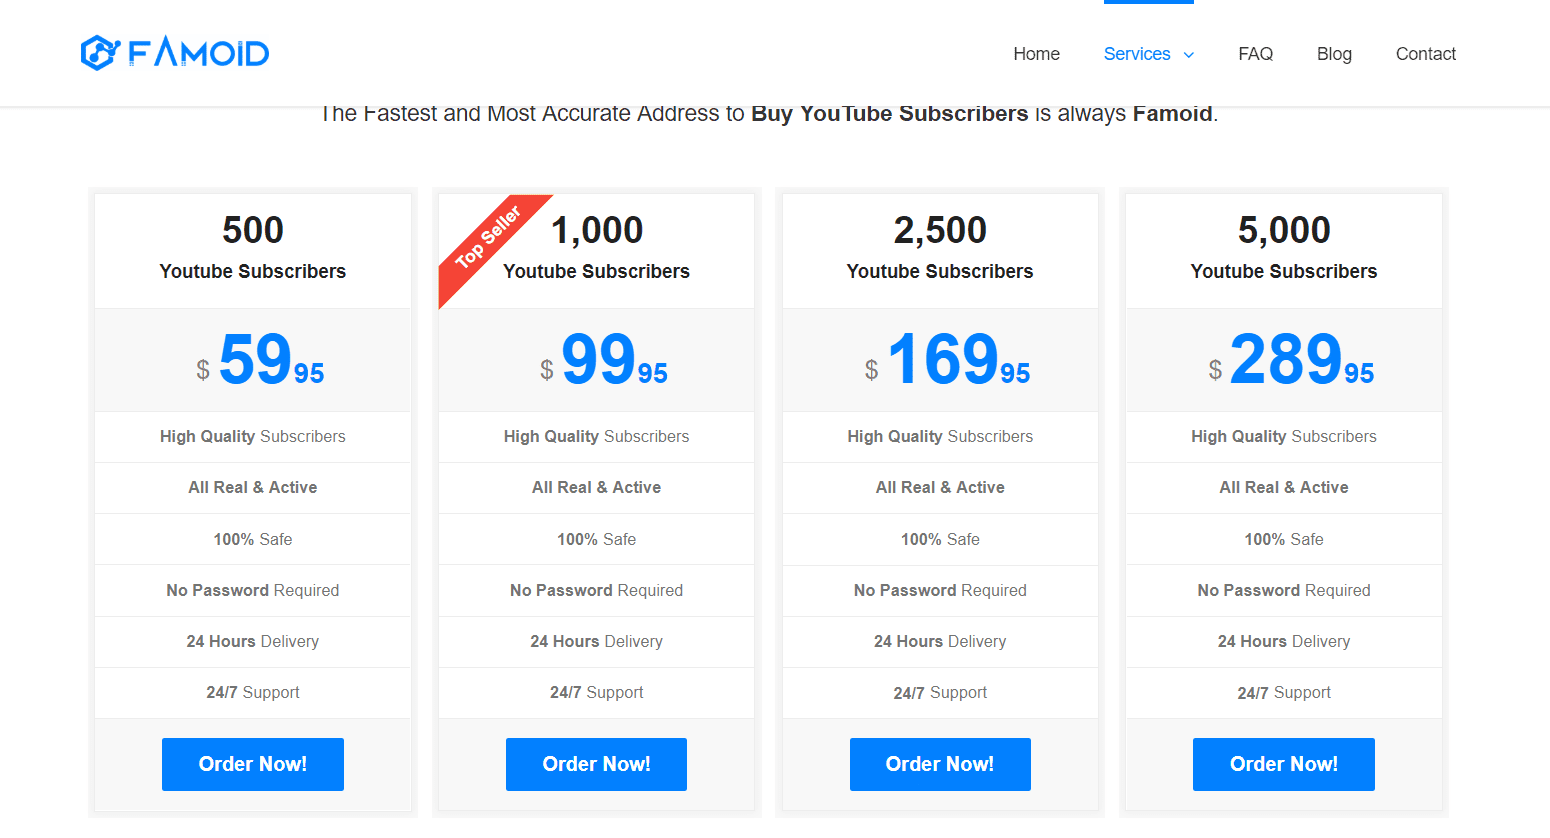Click the 'Buy YouTube Subscribers' tagline text

click(890, 114)
